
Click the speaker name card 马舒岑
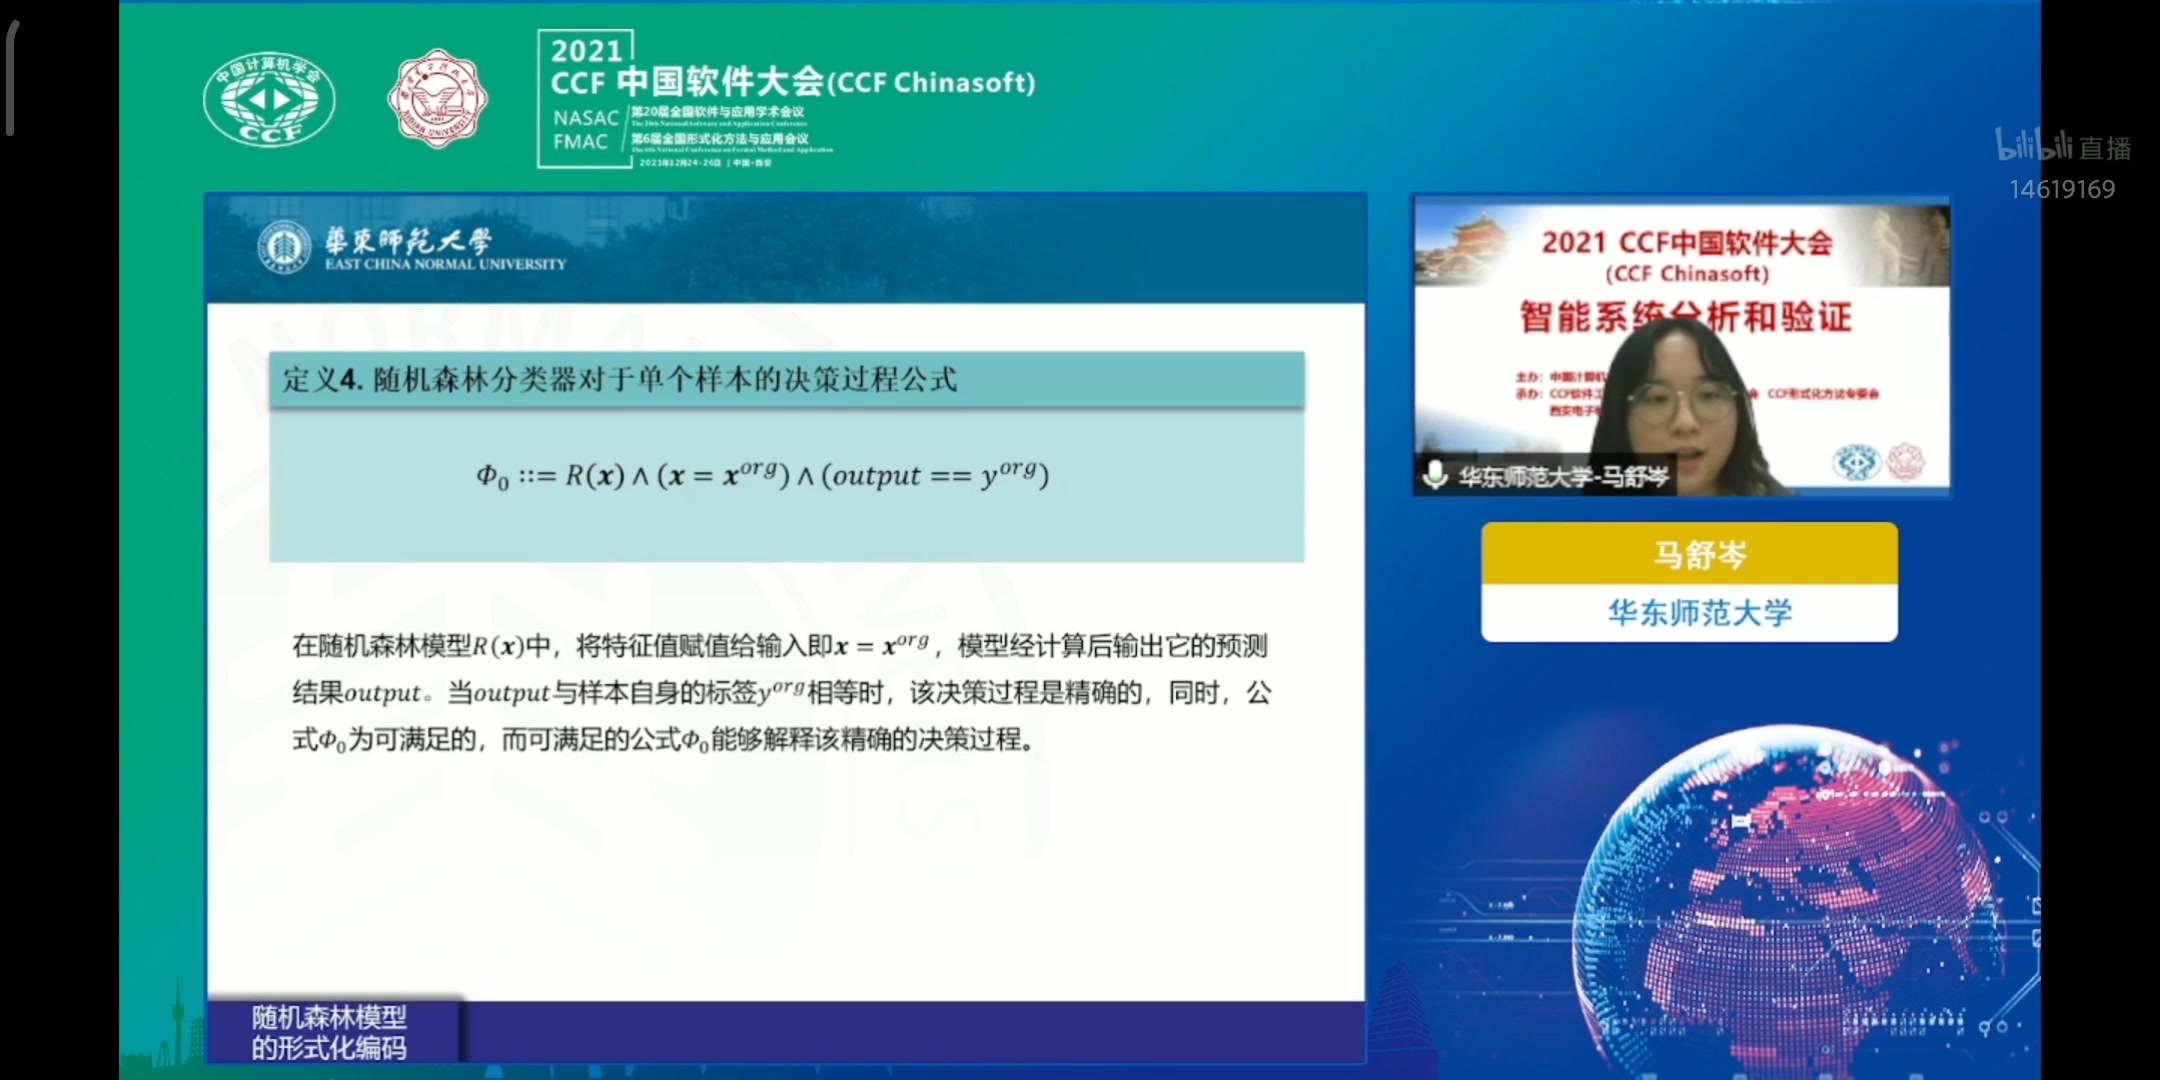pyautogui.click(x=1688, y=554)
